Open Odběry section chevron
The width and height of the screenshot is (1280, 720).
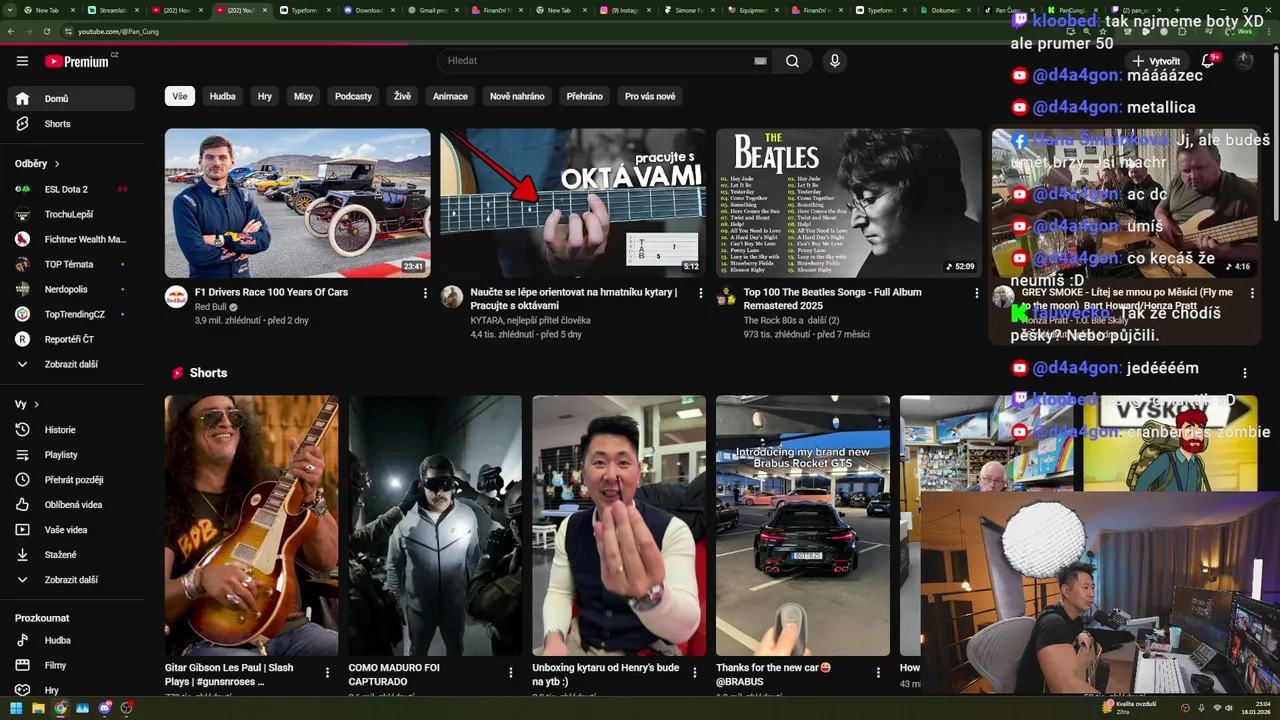point(57,164)
